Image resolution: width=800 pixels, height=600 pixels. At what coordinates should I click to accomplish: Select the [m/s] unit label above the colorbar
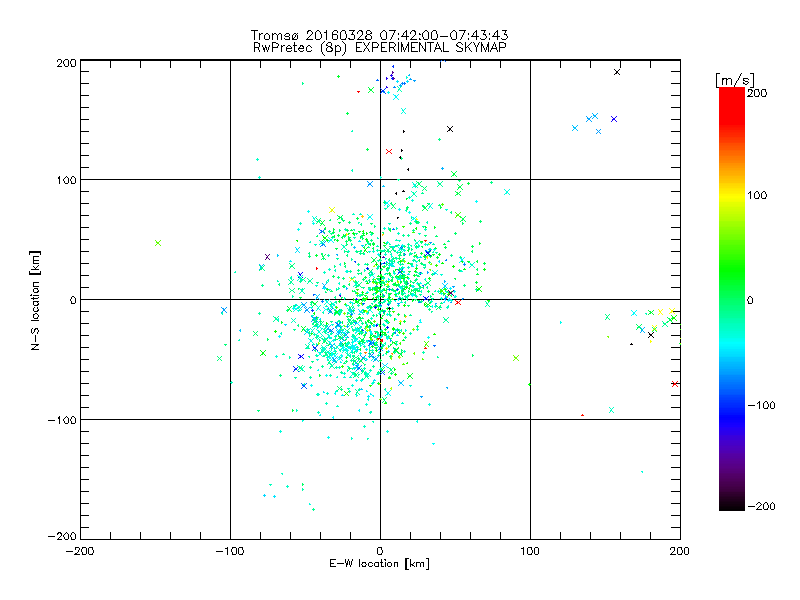(735, 80)
